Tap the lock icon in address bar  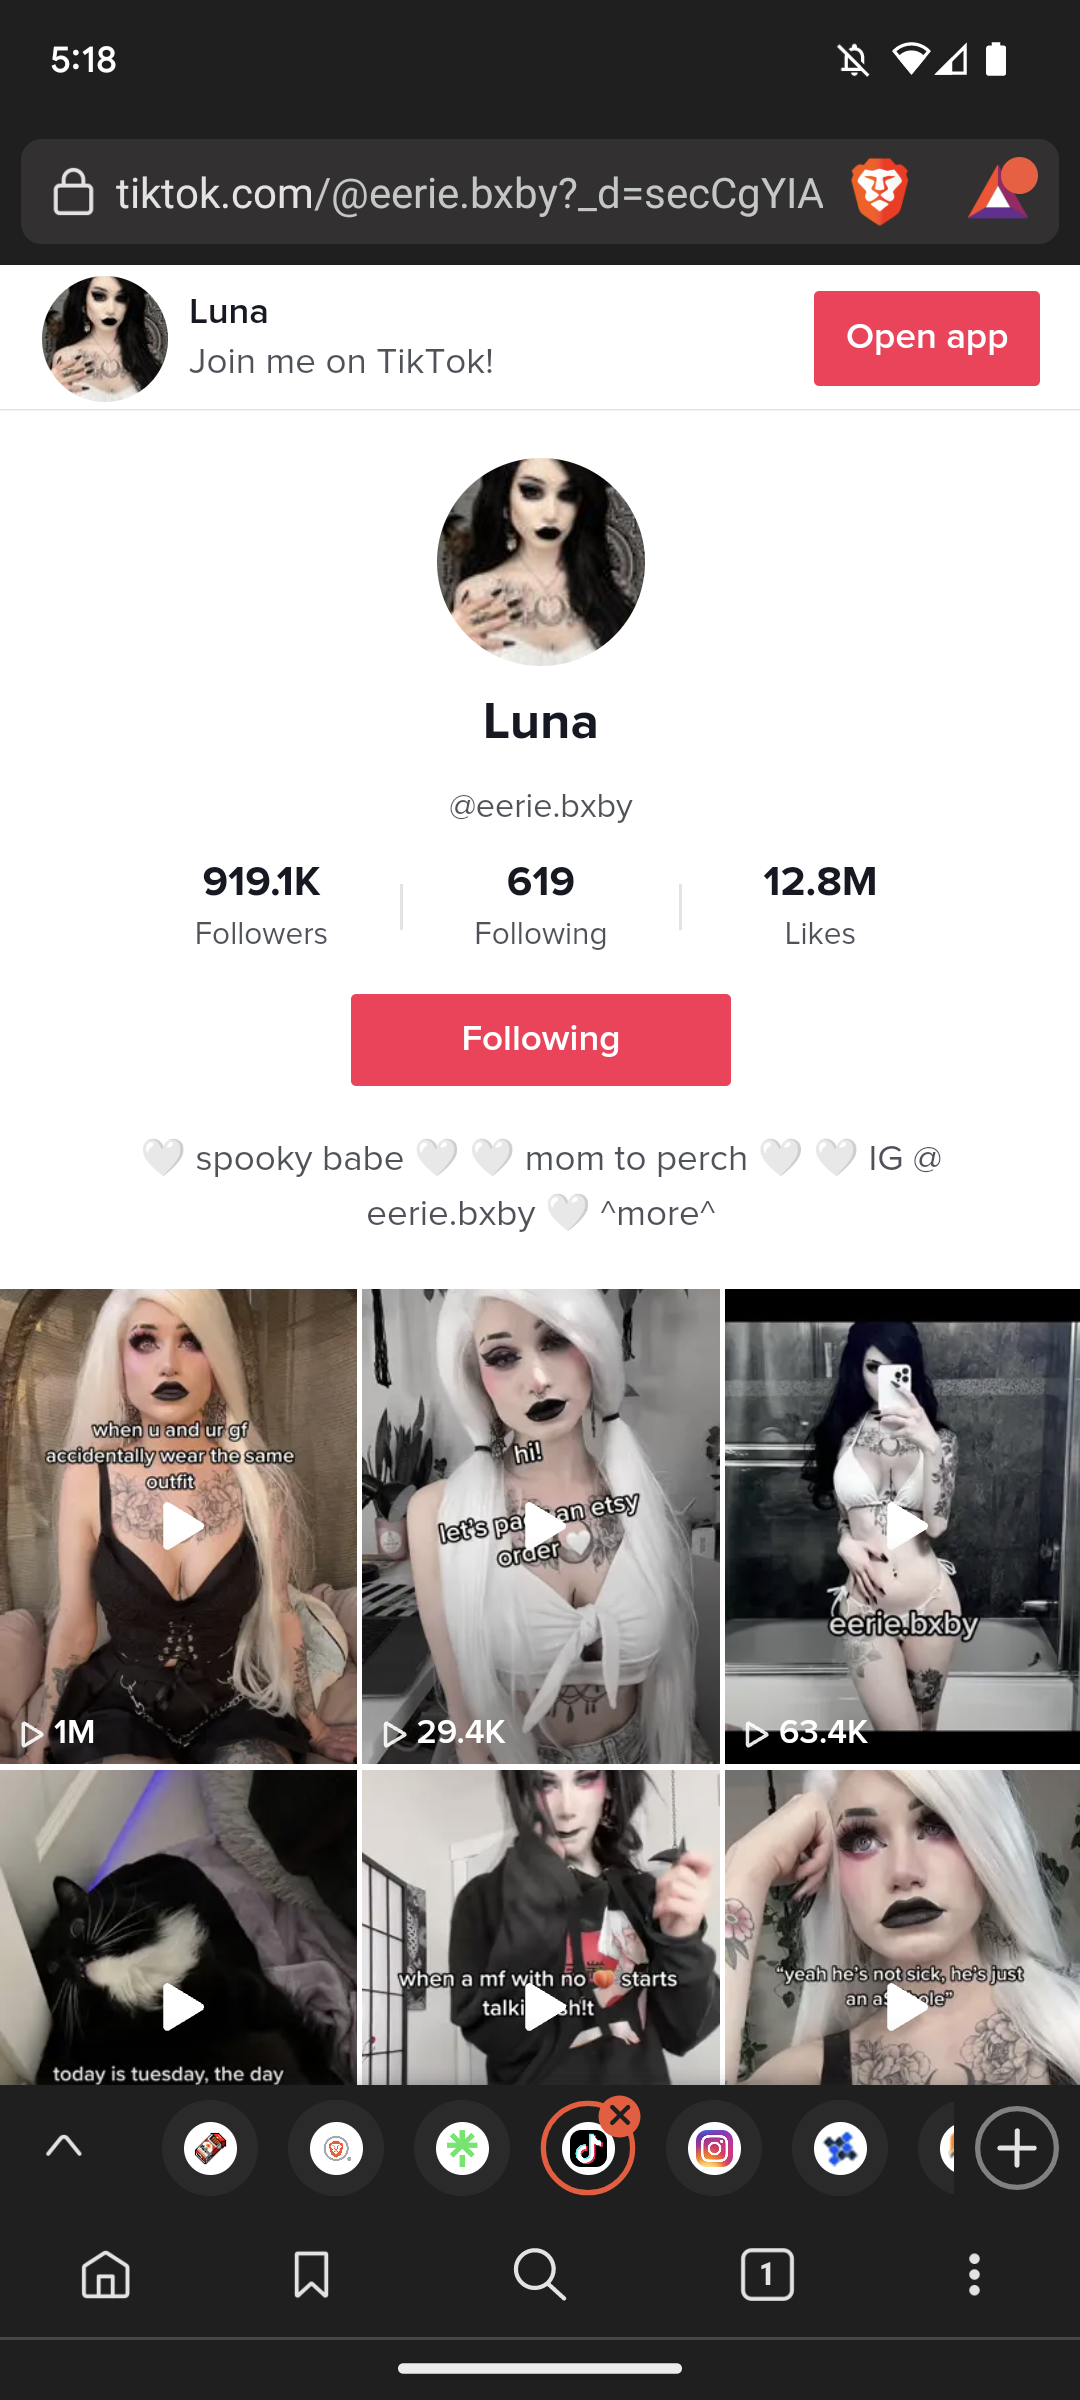73,192
